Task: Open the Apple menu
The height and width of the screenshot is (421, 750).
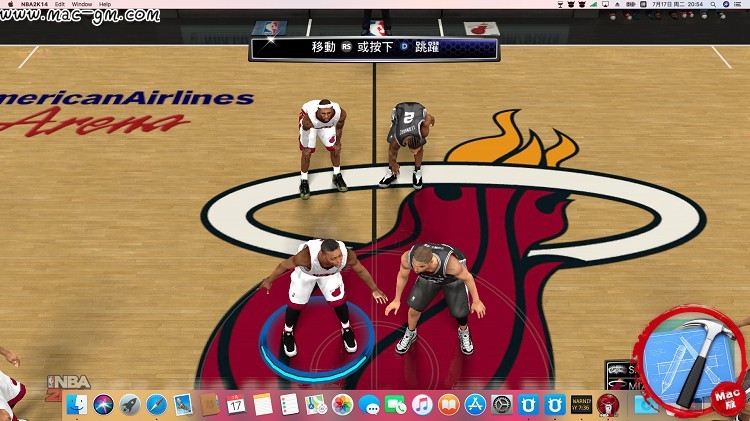Action: (11, 4)
